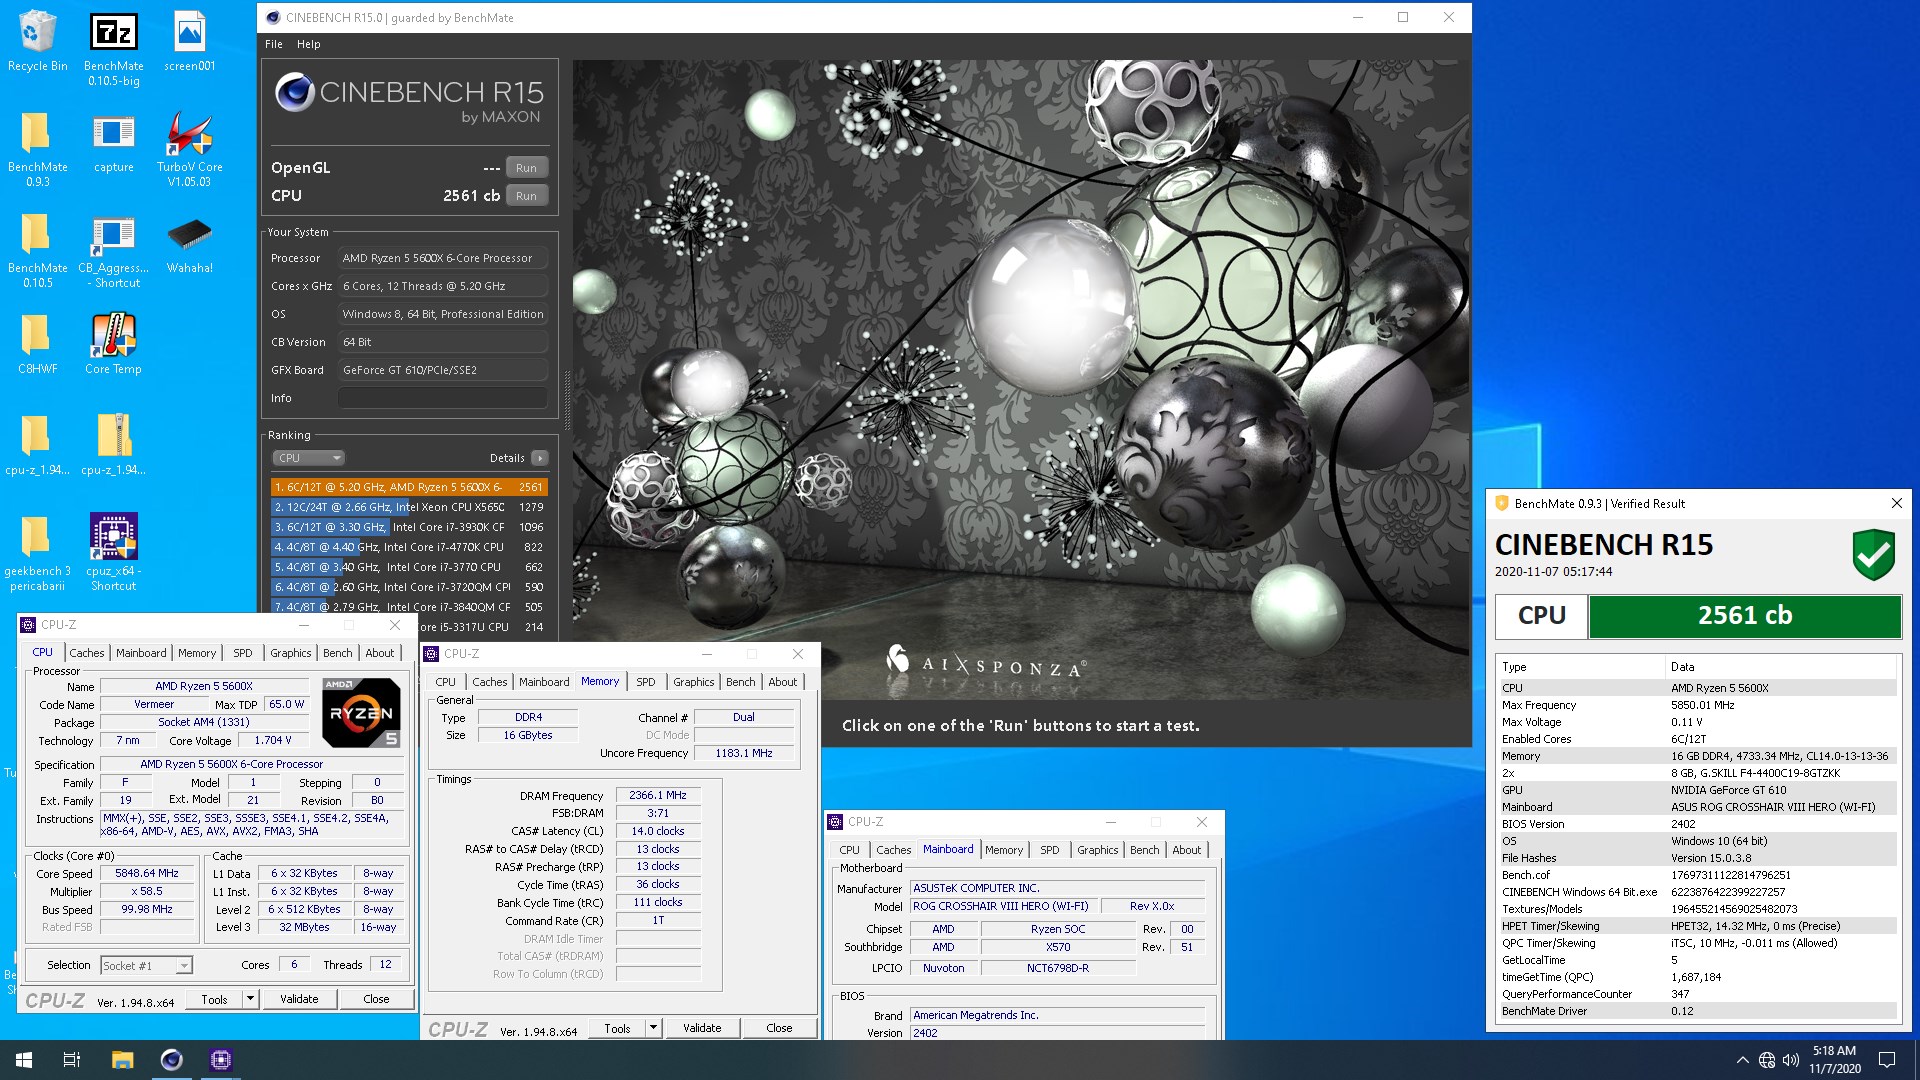Open CPU tab in Mainboard CPU-Z window
The height and width of the screenshot is (1080, 1920).
pos(849,850)
